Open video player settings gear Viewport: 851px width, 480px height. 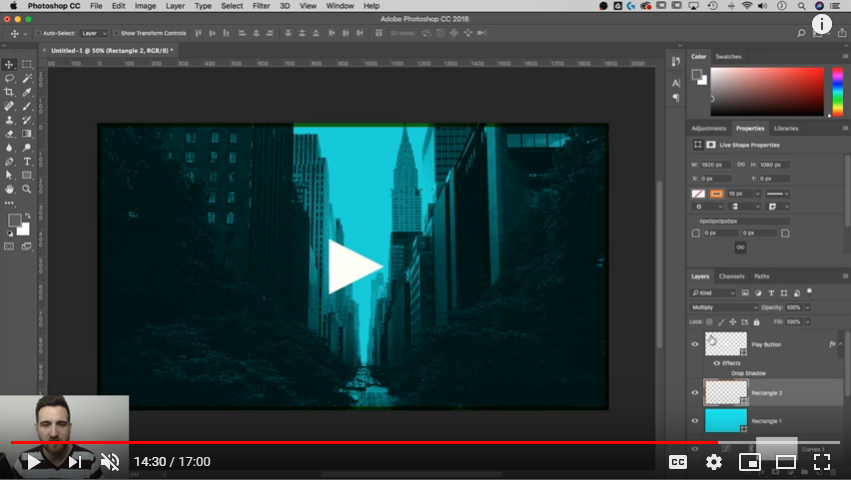point(713,462)
